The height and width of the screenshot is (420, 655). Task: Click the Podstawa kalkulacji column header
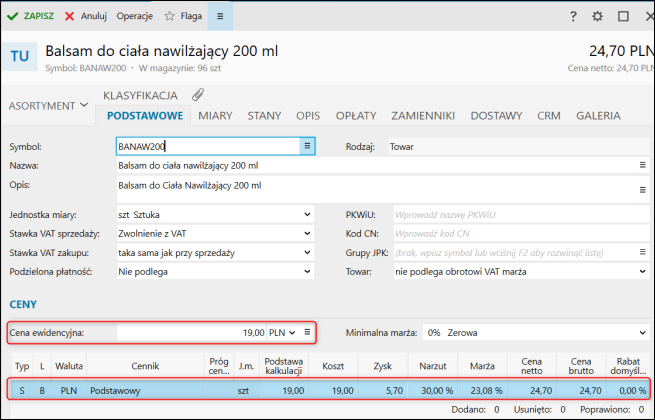click(284, 366)
